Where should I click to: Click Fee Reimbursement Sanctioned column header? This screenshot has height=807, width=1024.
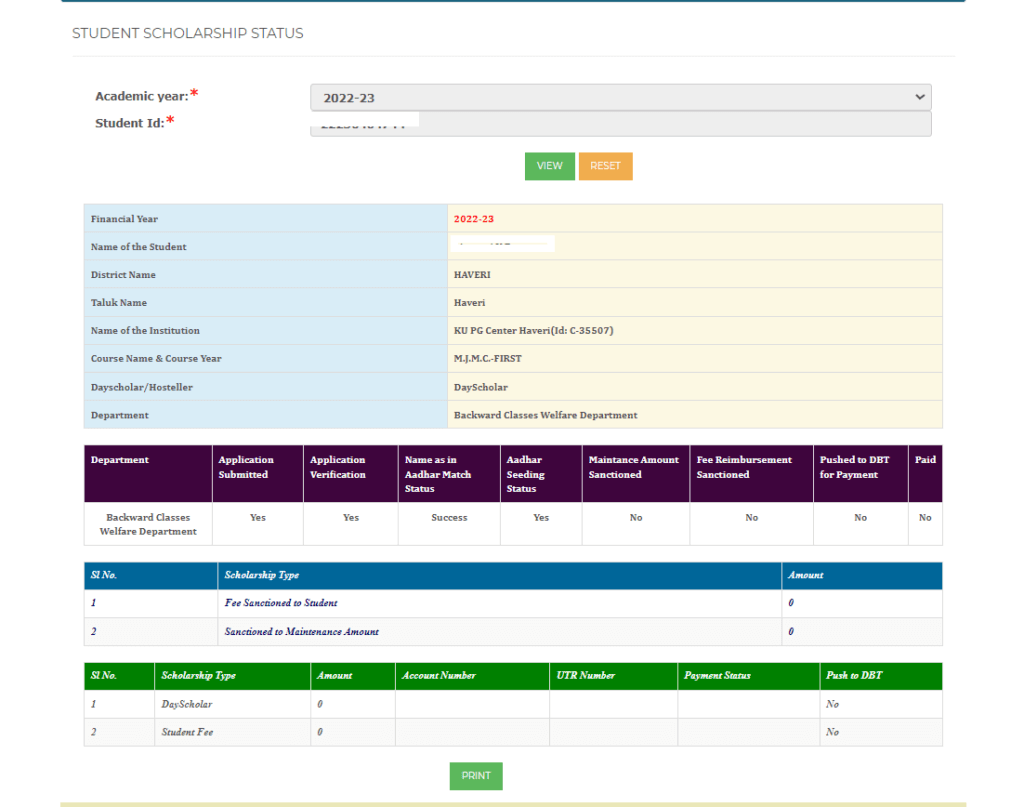point(751,473)
